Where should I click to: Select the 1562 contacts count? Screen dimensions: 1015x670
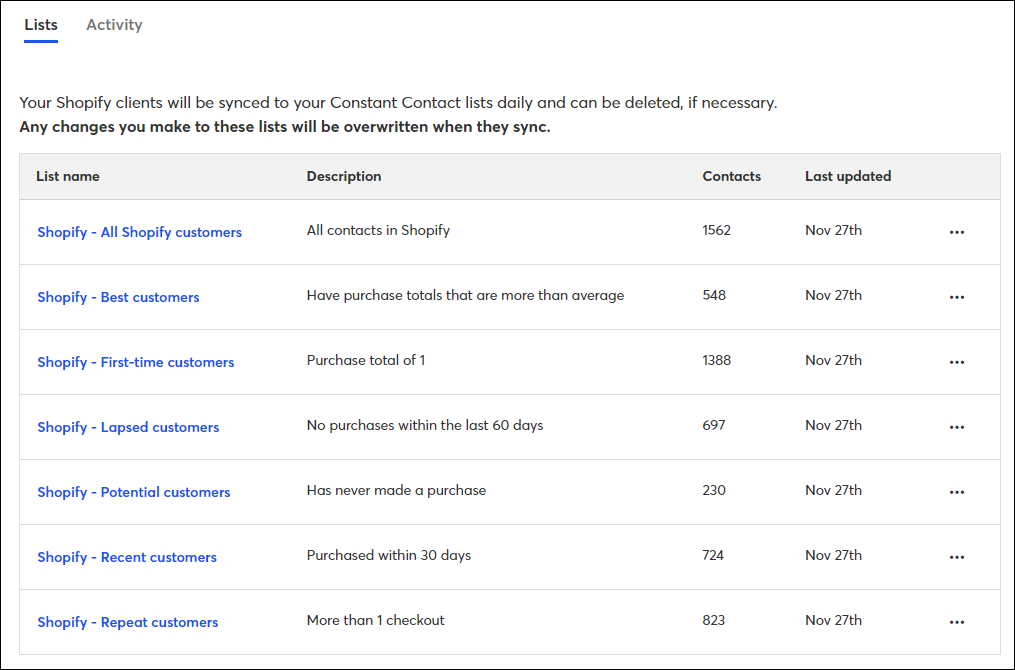point(717,230)
